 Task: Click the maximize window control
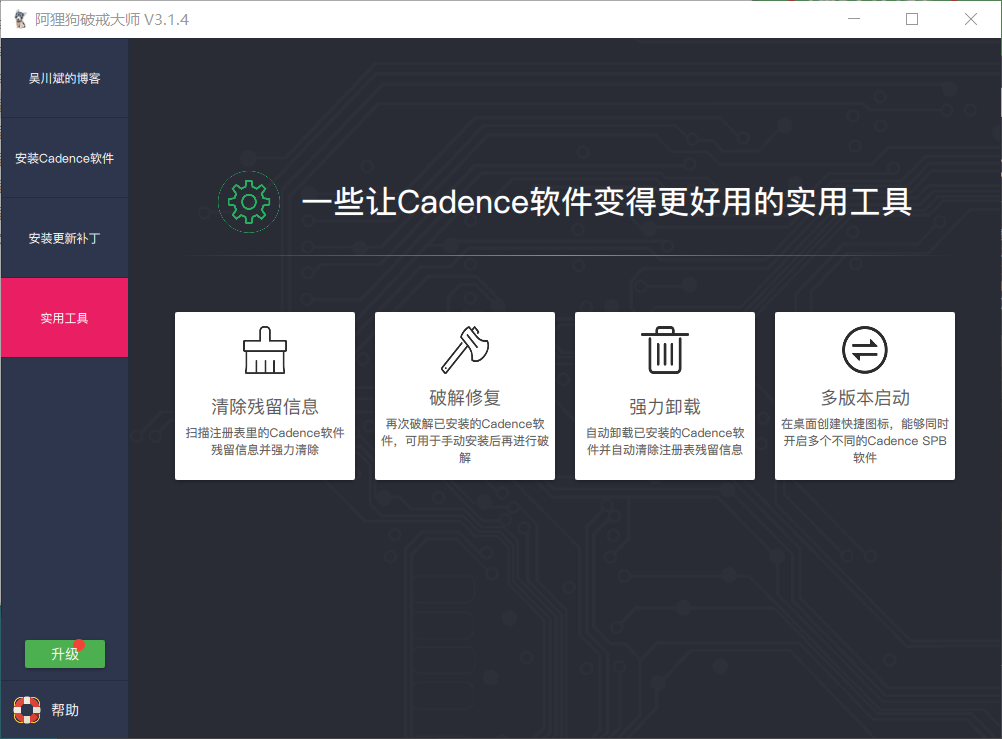pyautogui.click(x=910, y=18)
